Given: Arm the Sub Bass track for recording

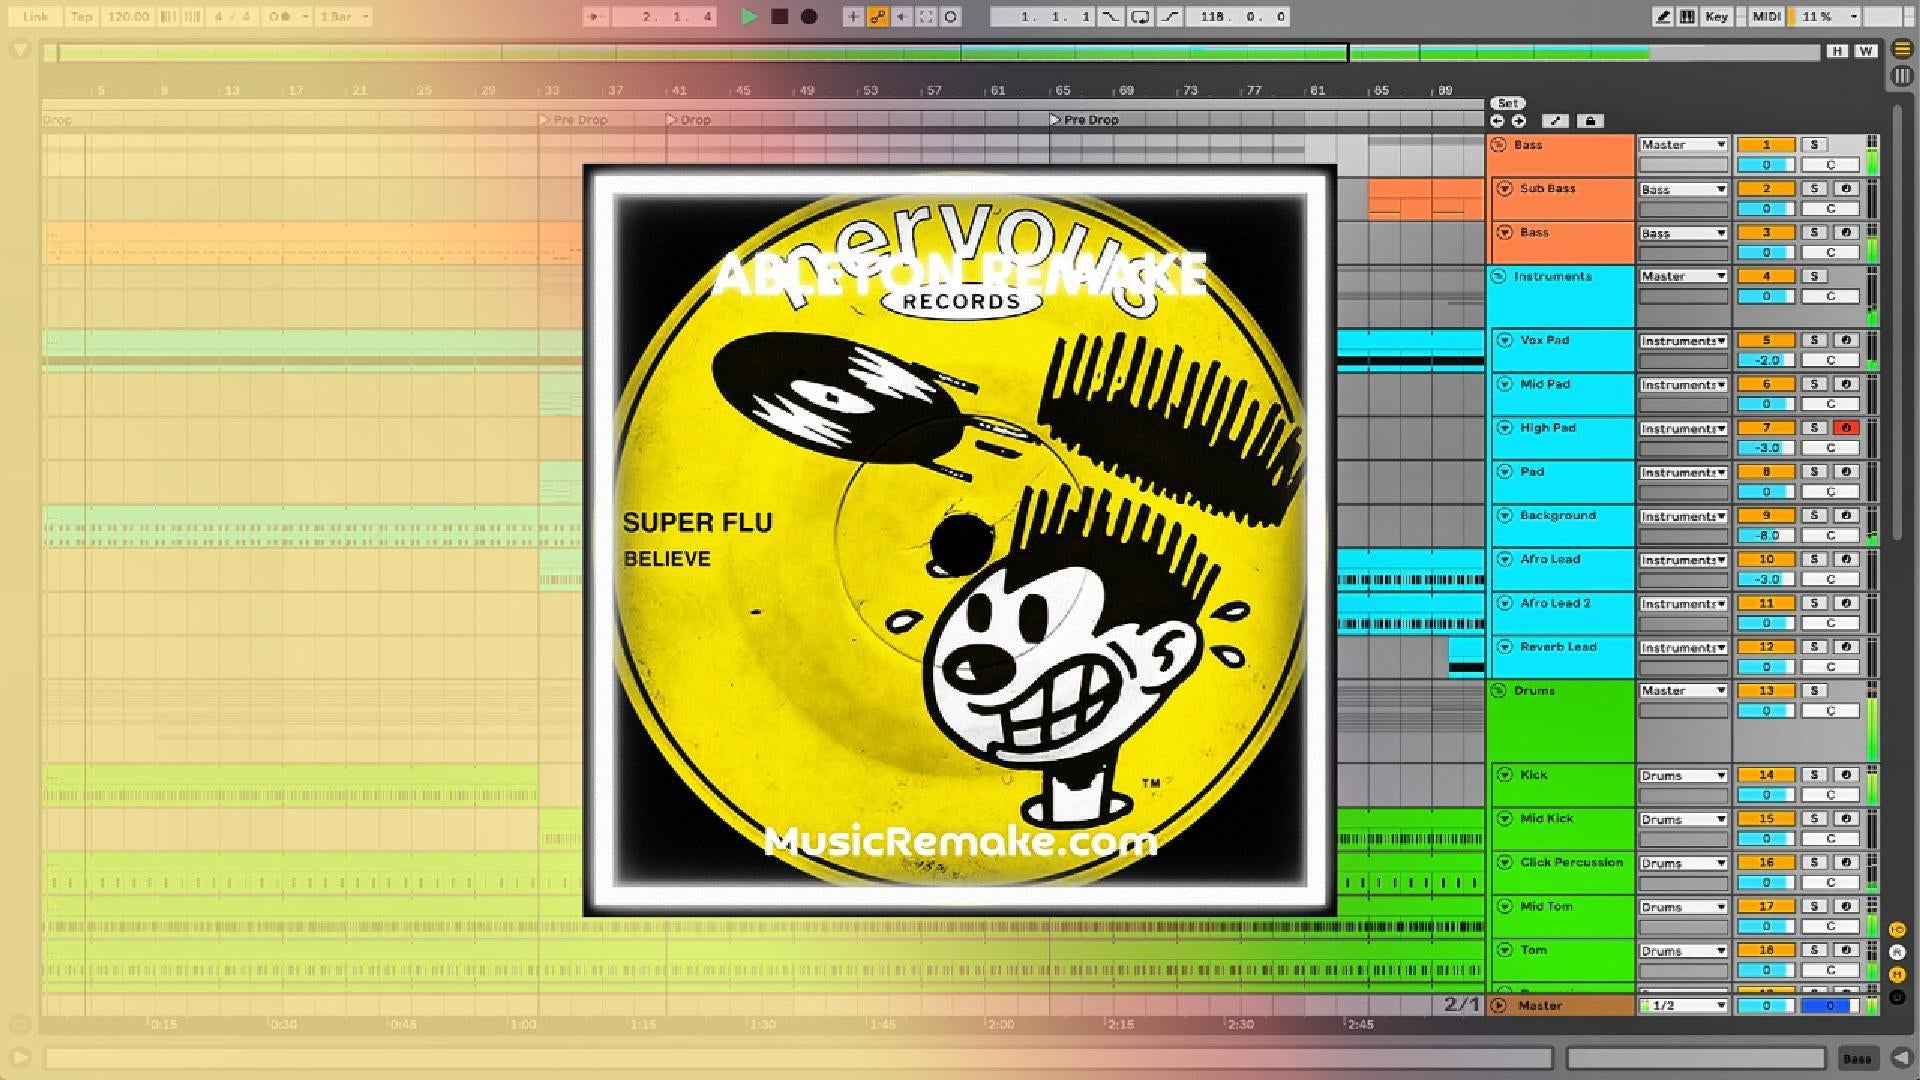Looking at the screenshot, I should [x=1846, y=189].
